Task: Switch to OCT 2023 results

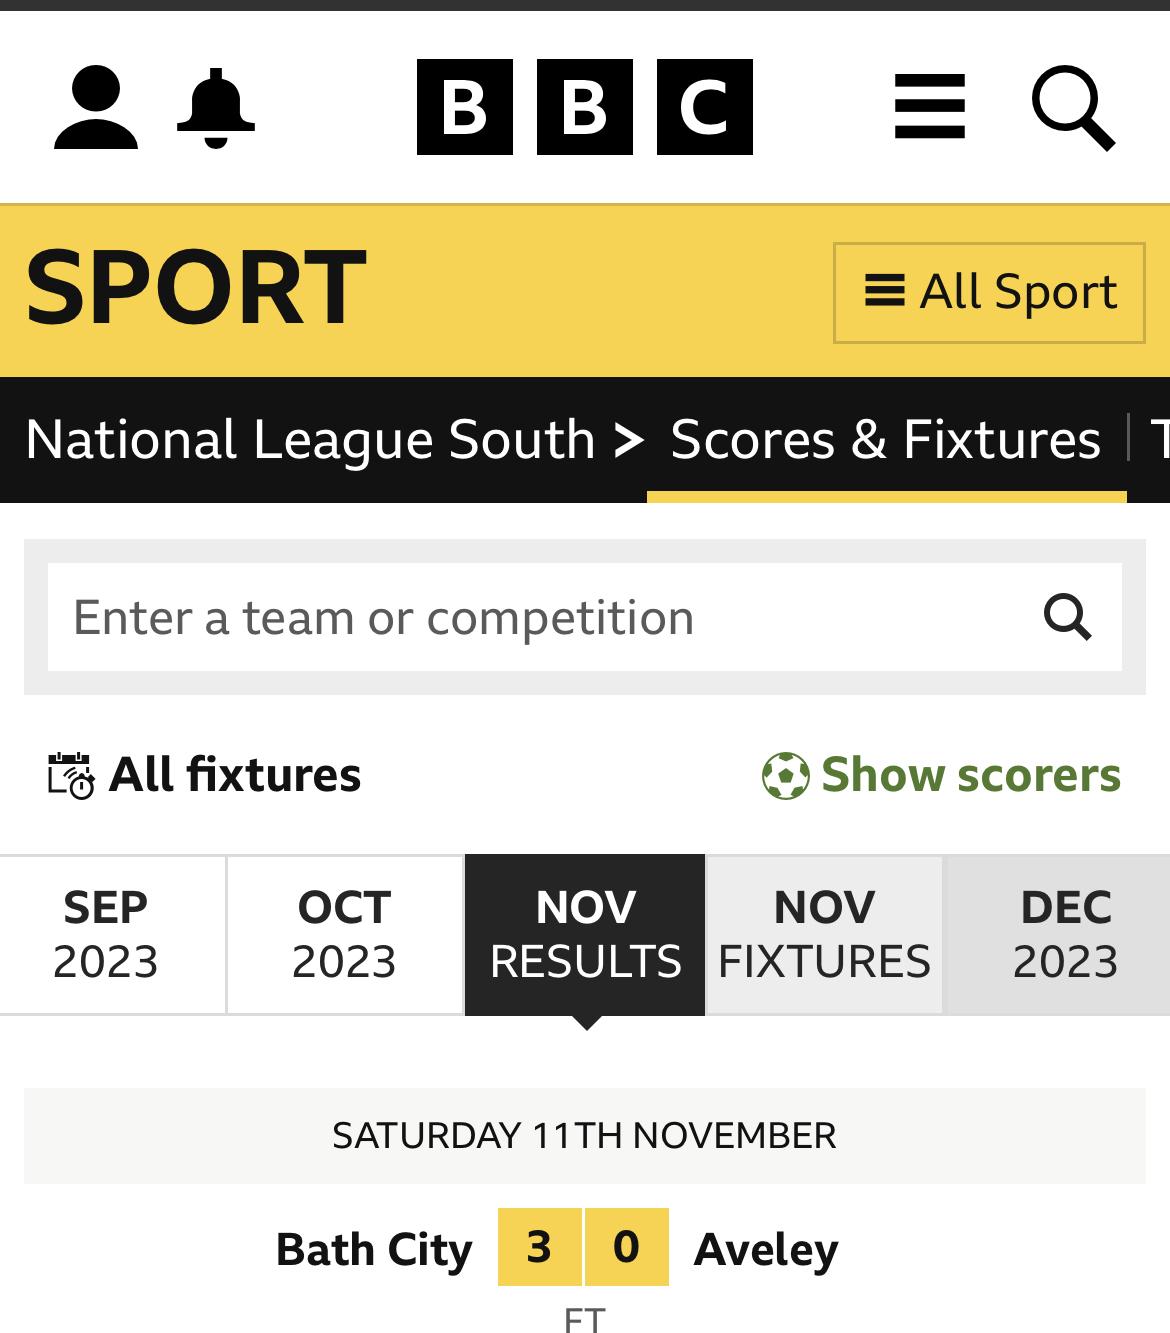Action: (x=344, y=935)
